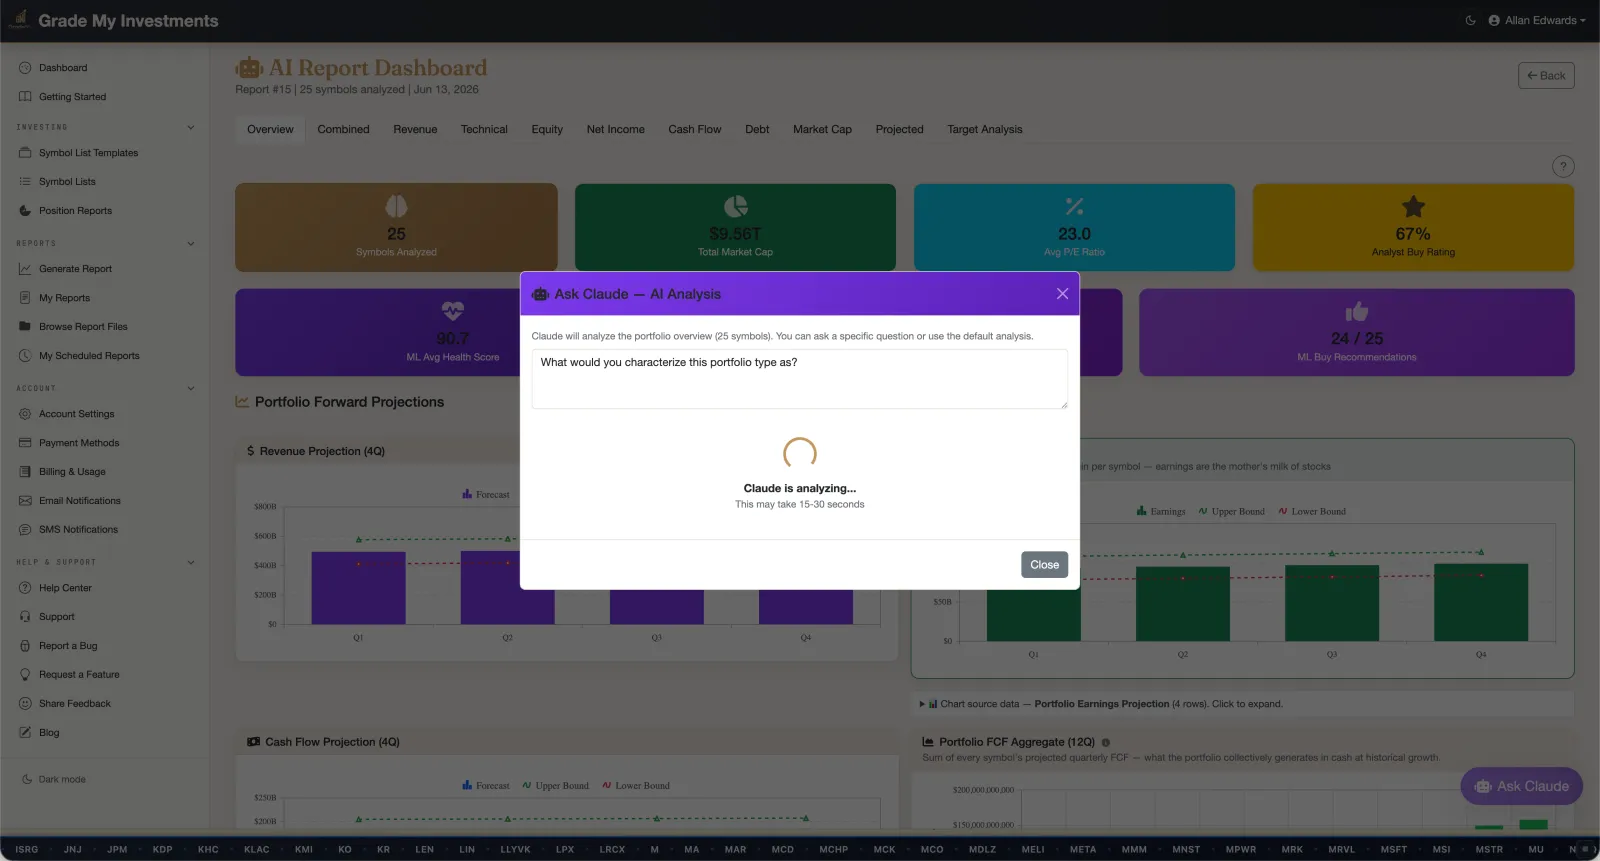Click the My Reports document icon
The image size is (1600, 861).
(25, 298)
